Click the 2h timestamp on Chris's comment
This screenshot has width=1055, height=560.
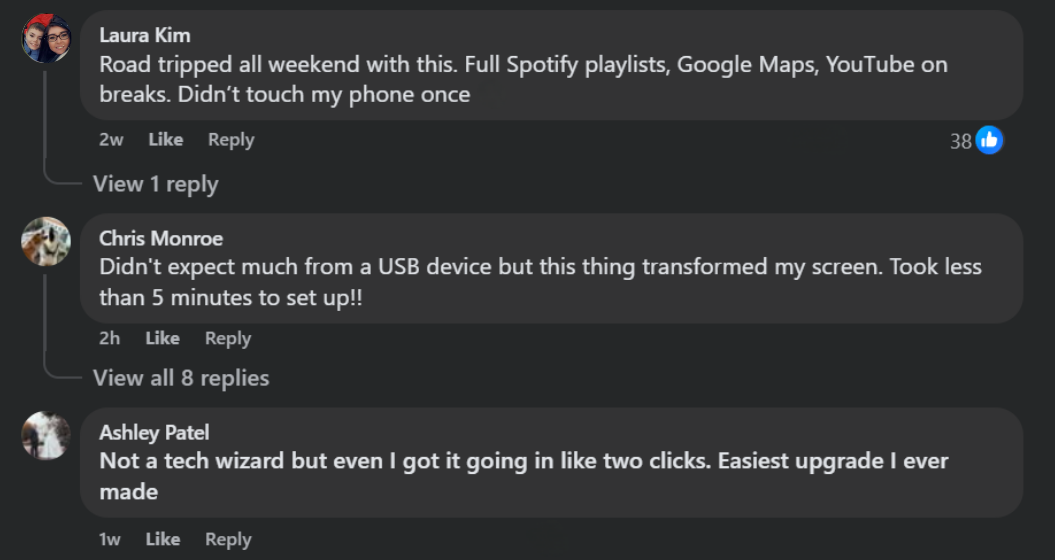tap(109, 338)
